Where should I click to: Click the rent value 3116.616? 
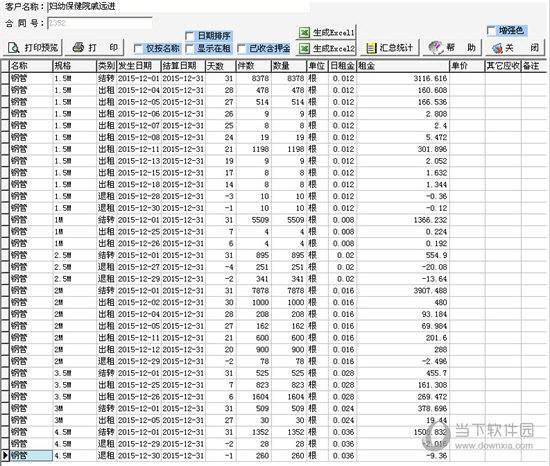point(430,79)
